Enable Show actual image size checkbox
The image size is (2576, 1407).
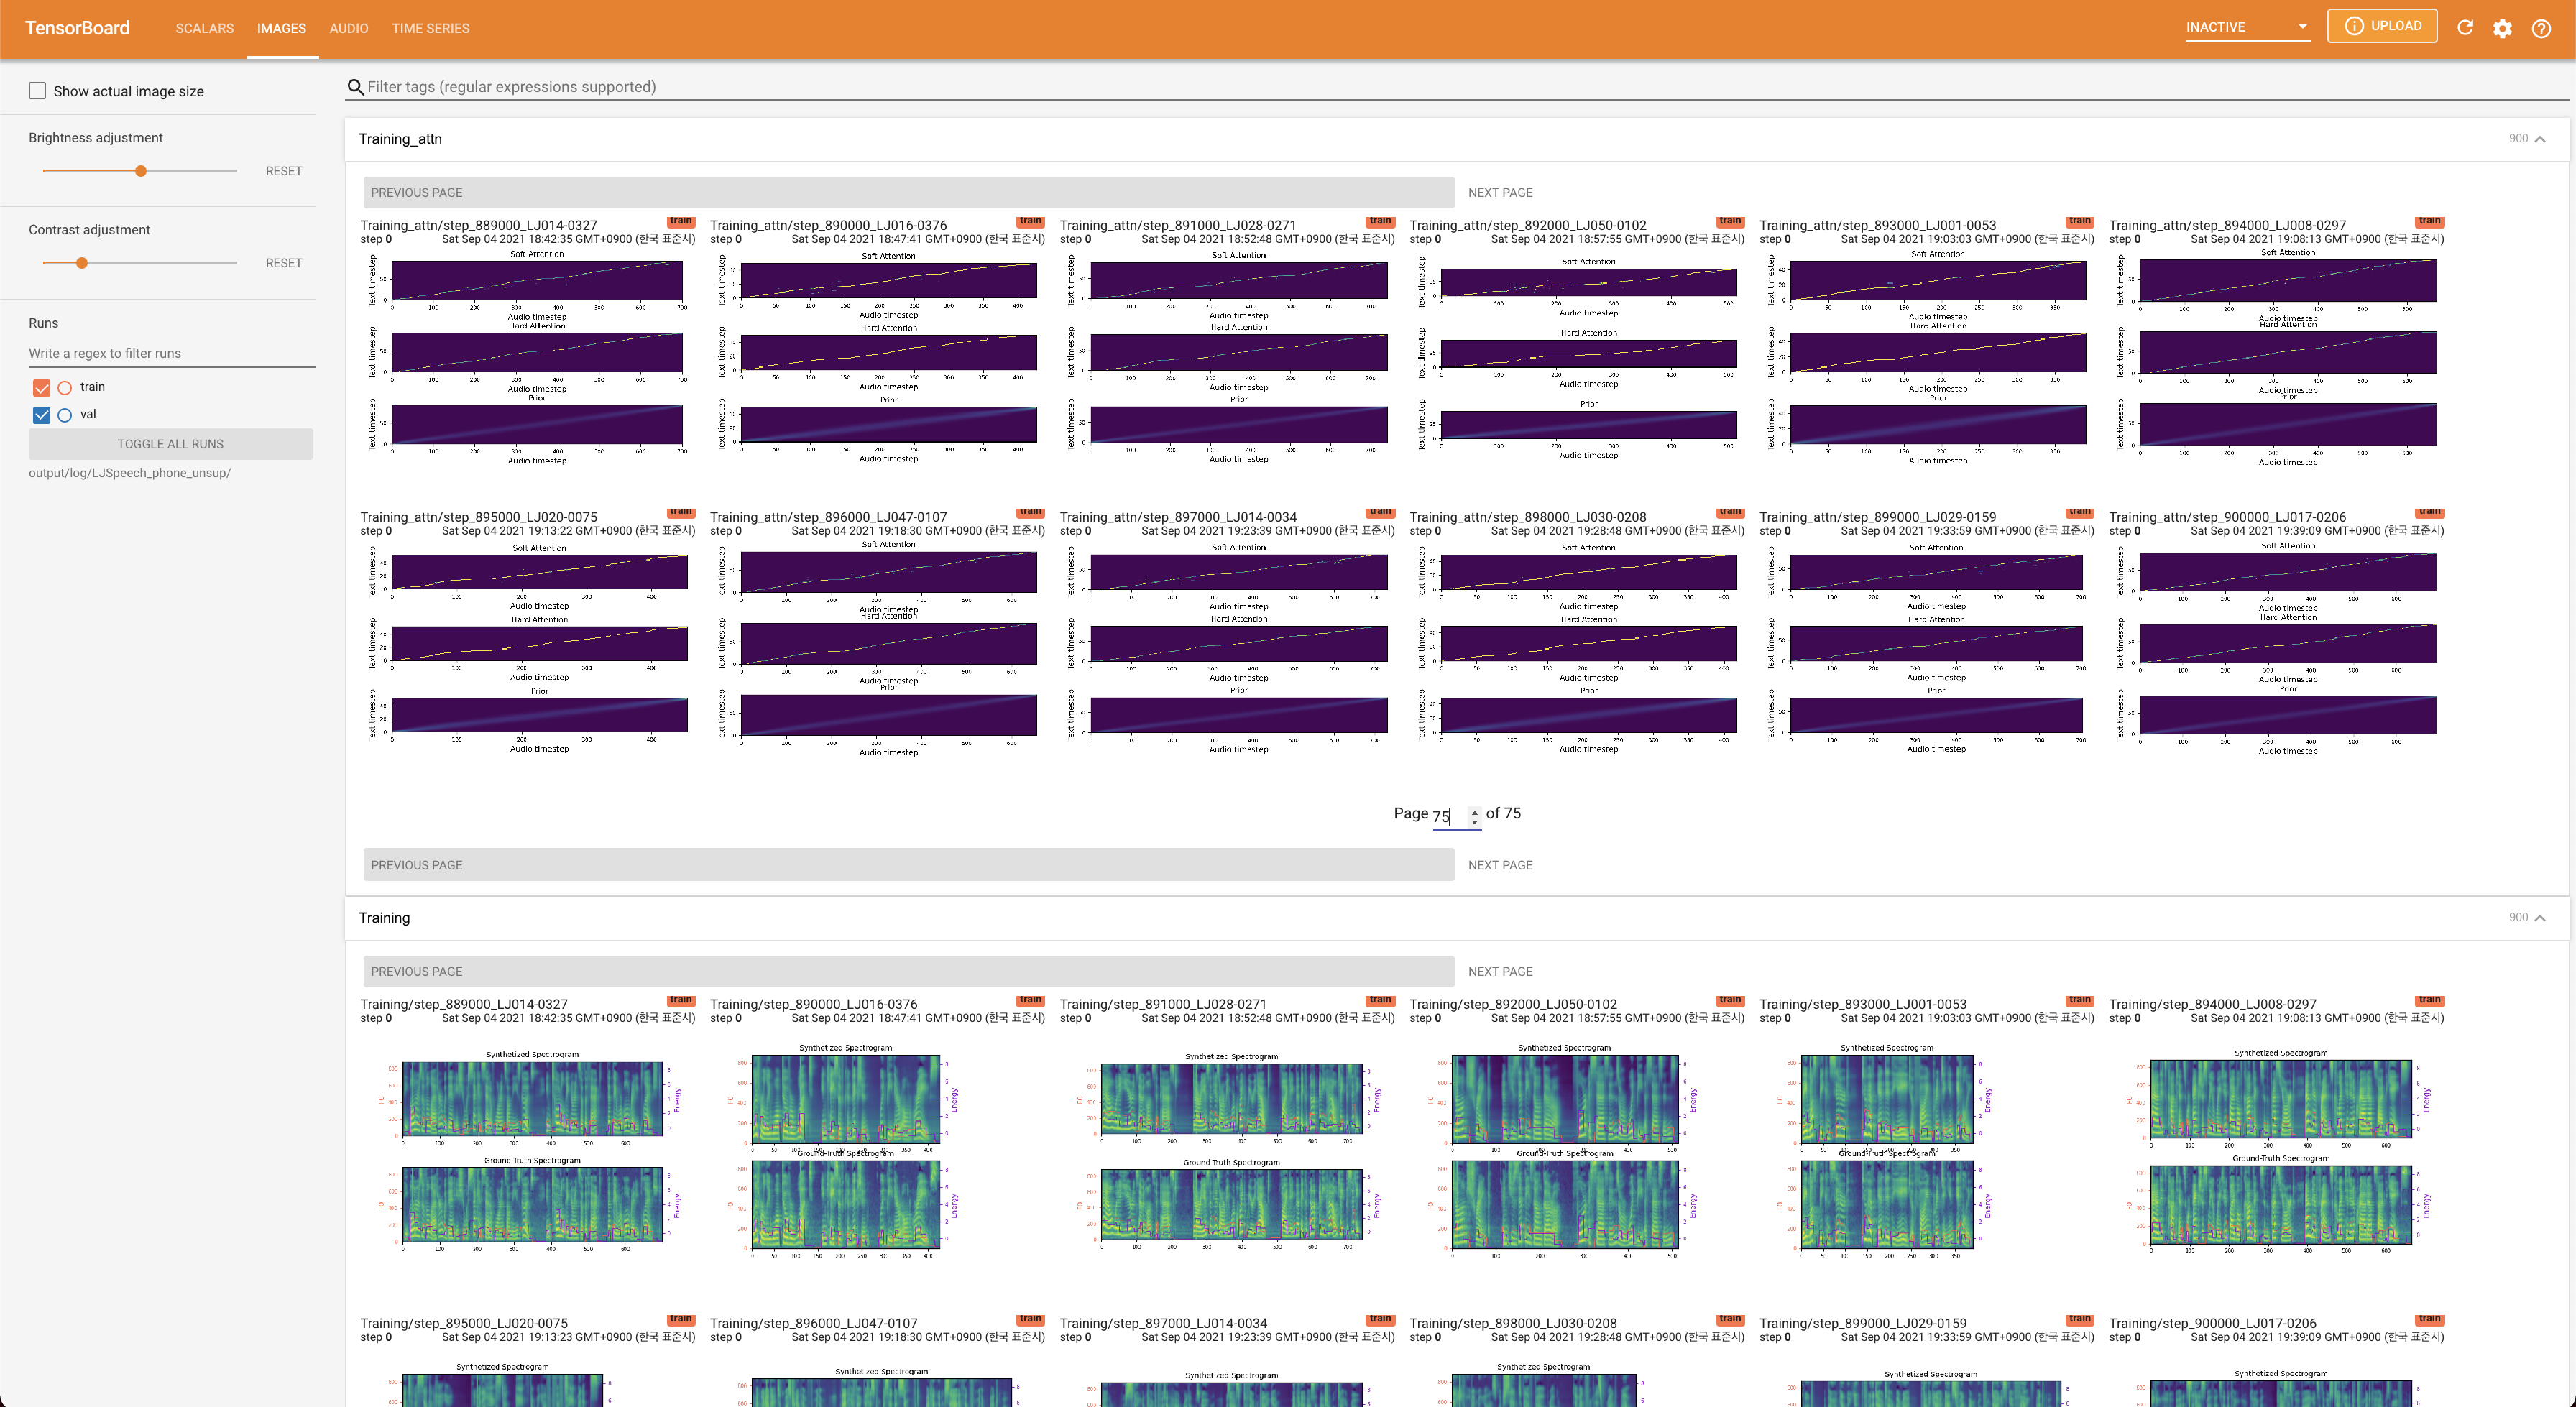tap(38, 91)
